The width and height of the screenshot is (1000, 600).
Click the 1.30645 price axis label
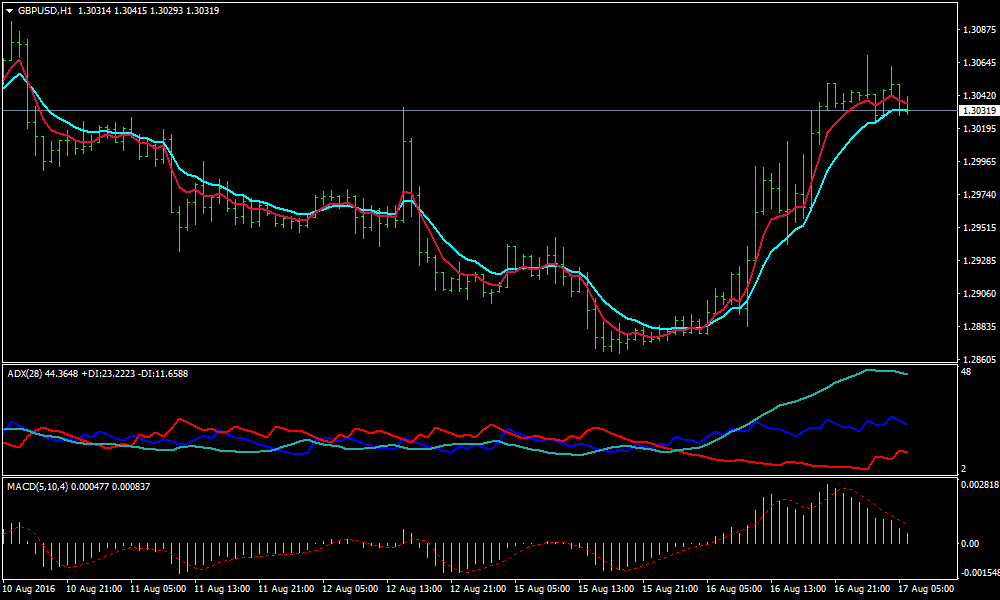(976, 63)
